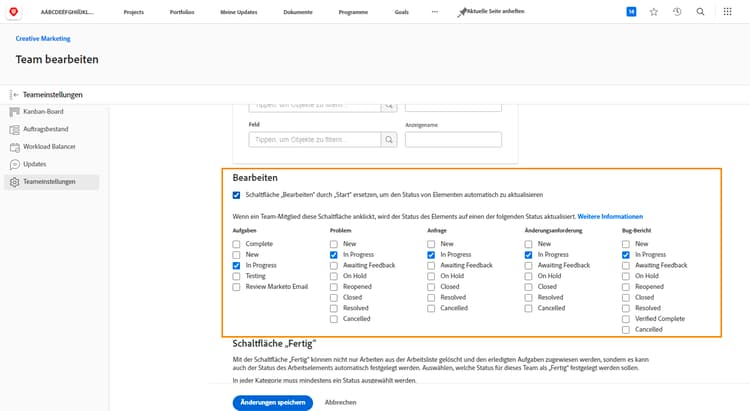This screenshot has width=750, height=411.
Task: Click the Updates speech bubble icon
Action: (x=14, y=165)
